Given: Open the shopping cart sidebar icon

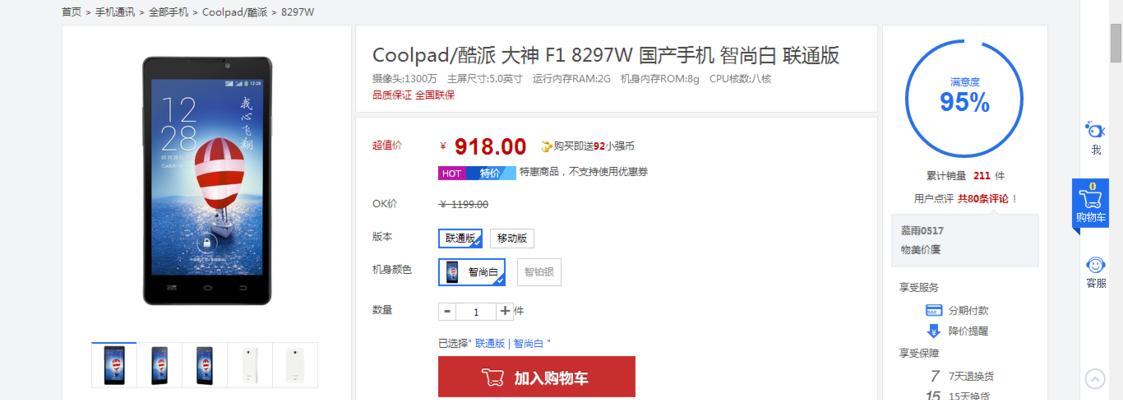Looking at the screenshot, I should tap(1089, 205).
